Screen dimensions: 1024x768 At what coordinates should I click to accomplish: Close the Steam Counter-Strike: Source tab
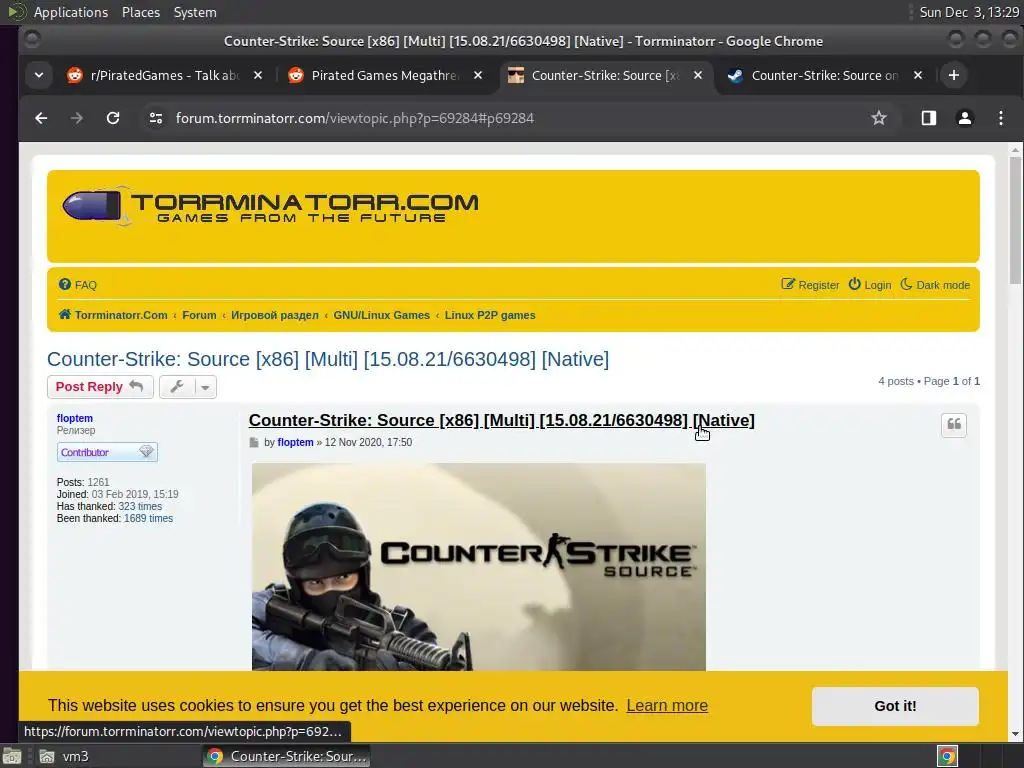tap(918, 75)
